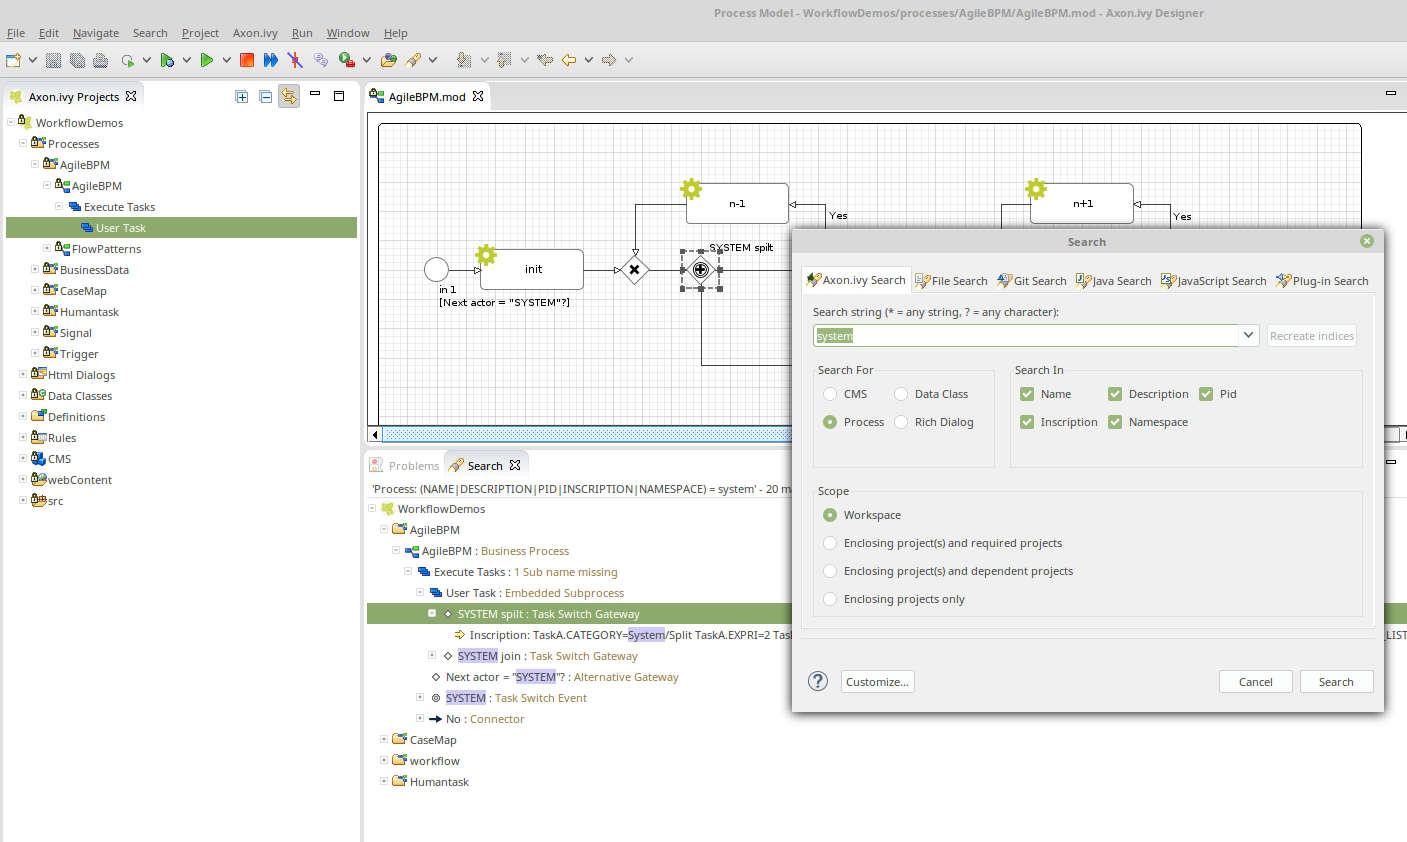
Task: Click the External Tools run icon
Action: pos(346,60)
